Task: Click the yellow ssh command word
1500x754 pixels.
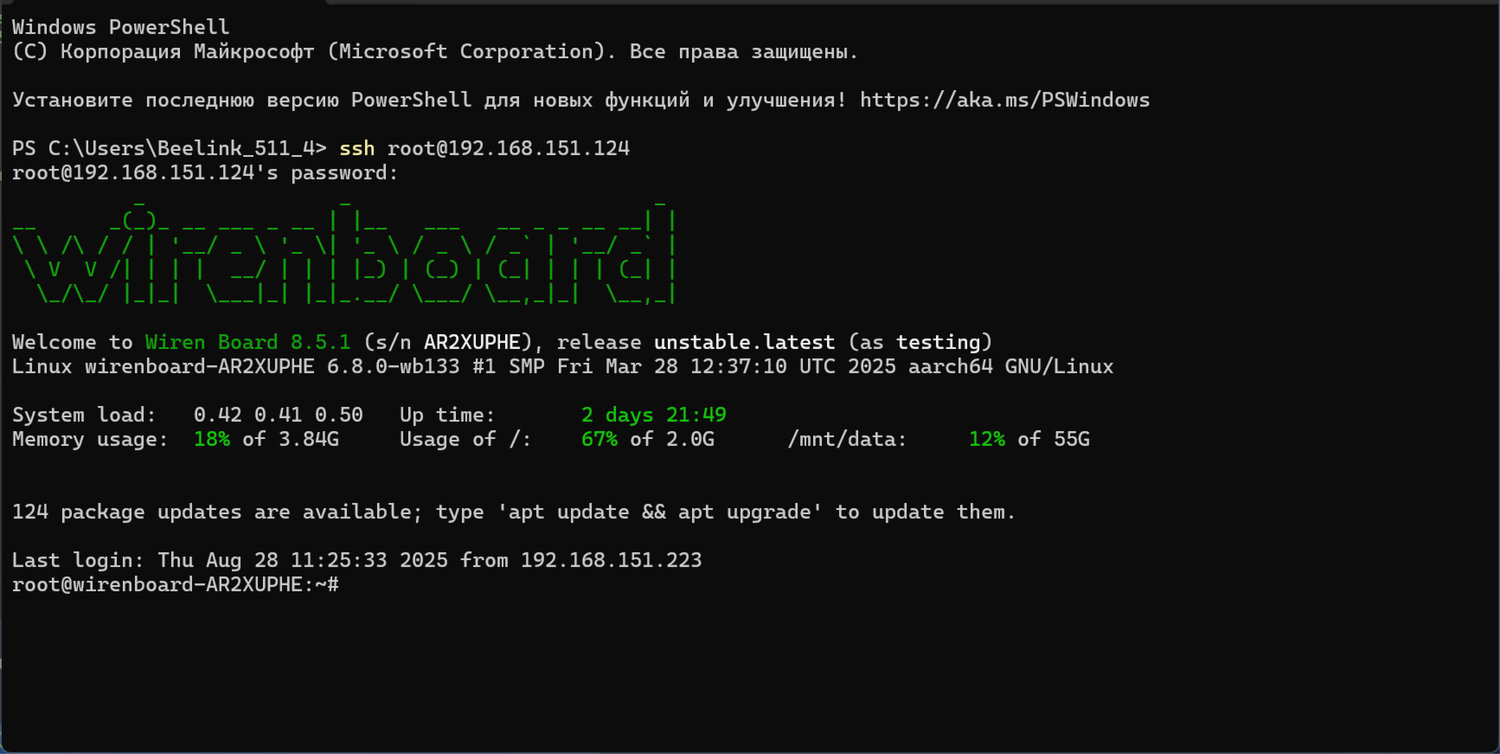Action: 357,149
